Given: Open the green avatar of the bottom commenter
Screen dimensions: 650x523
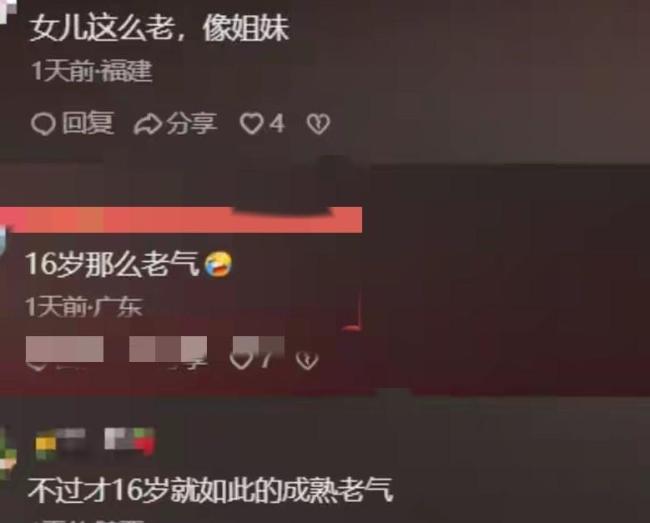Looking at the screenshot, I should tap(6, 454).
